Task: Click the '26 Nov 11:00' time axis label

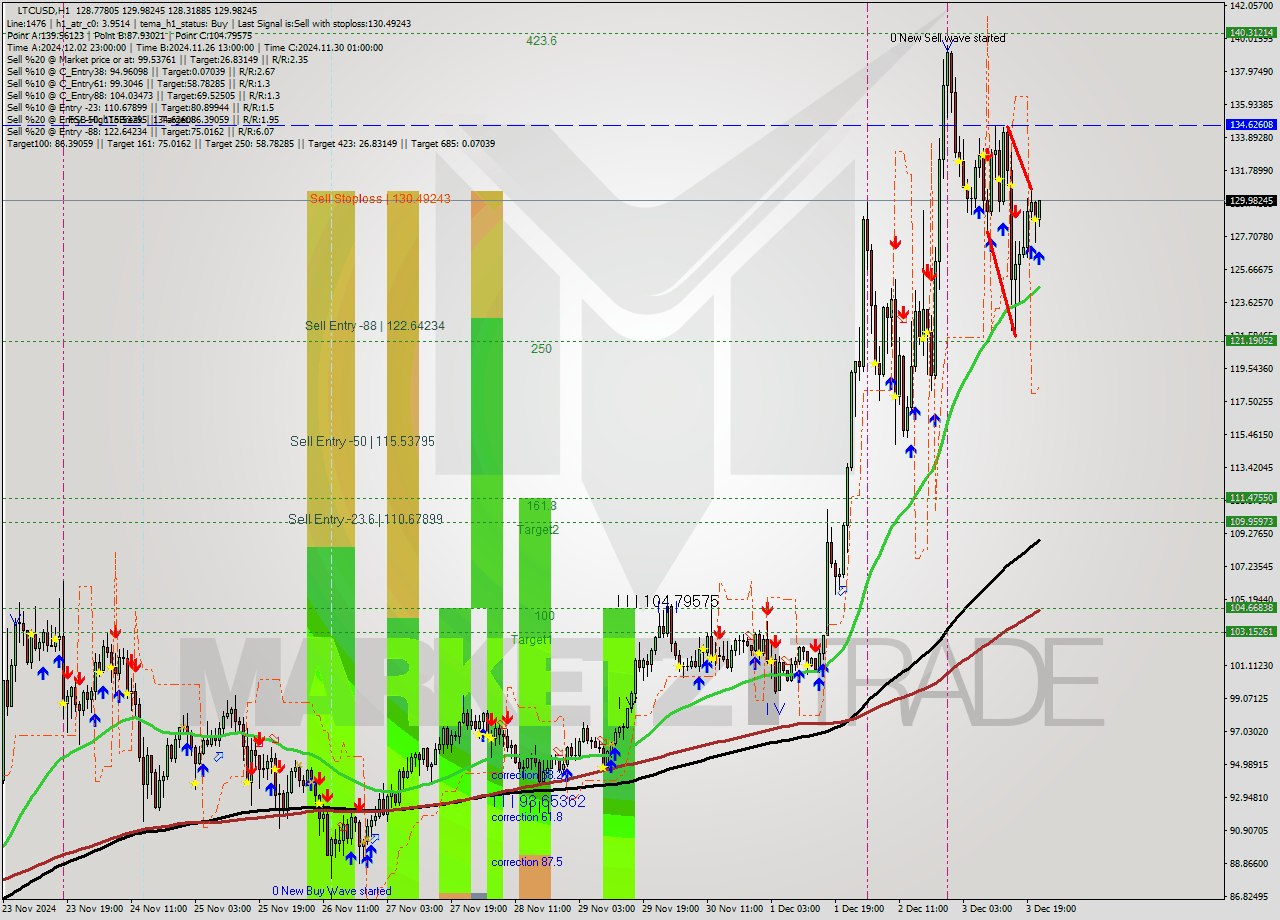Action: tap(350, 910)
